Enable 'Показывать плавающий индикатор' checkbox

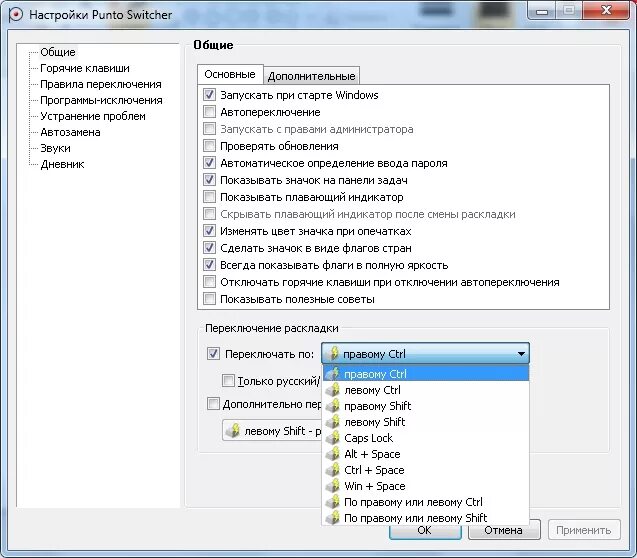209,197
